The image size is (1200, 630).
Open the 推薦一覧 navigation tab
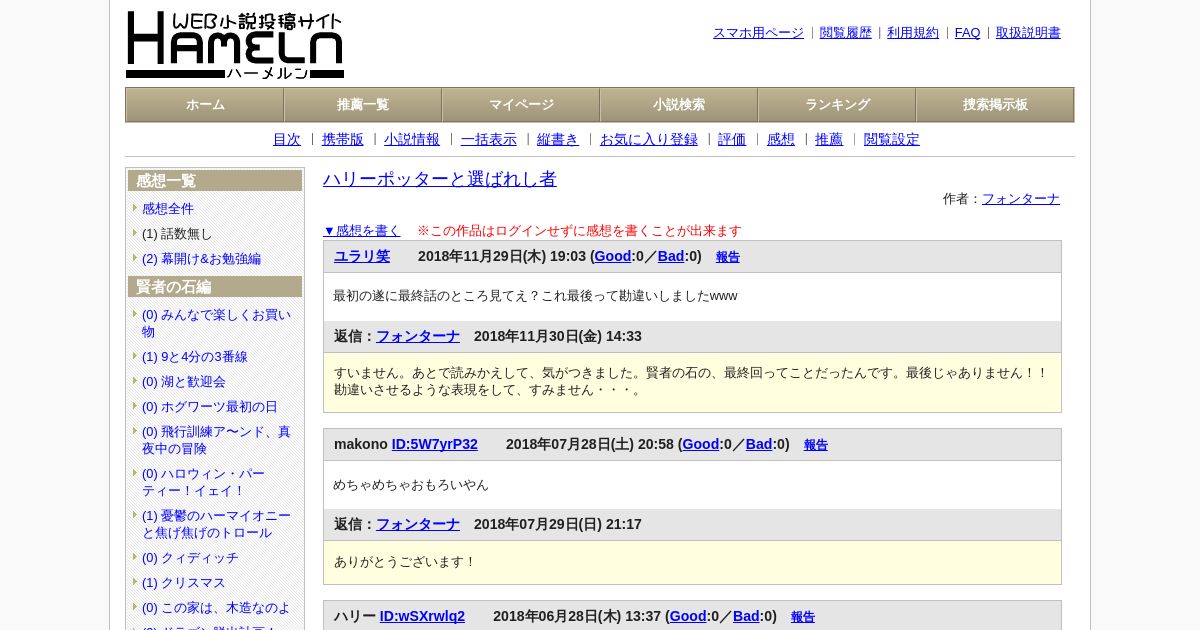click(363, 105)
